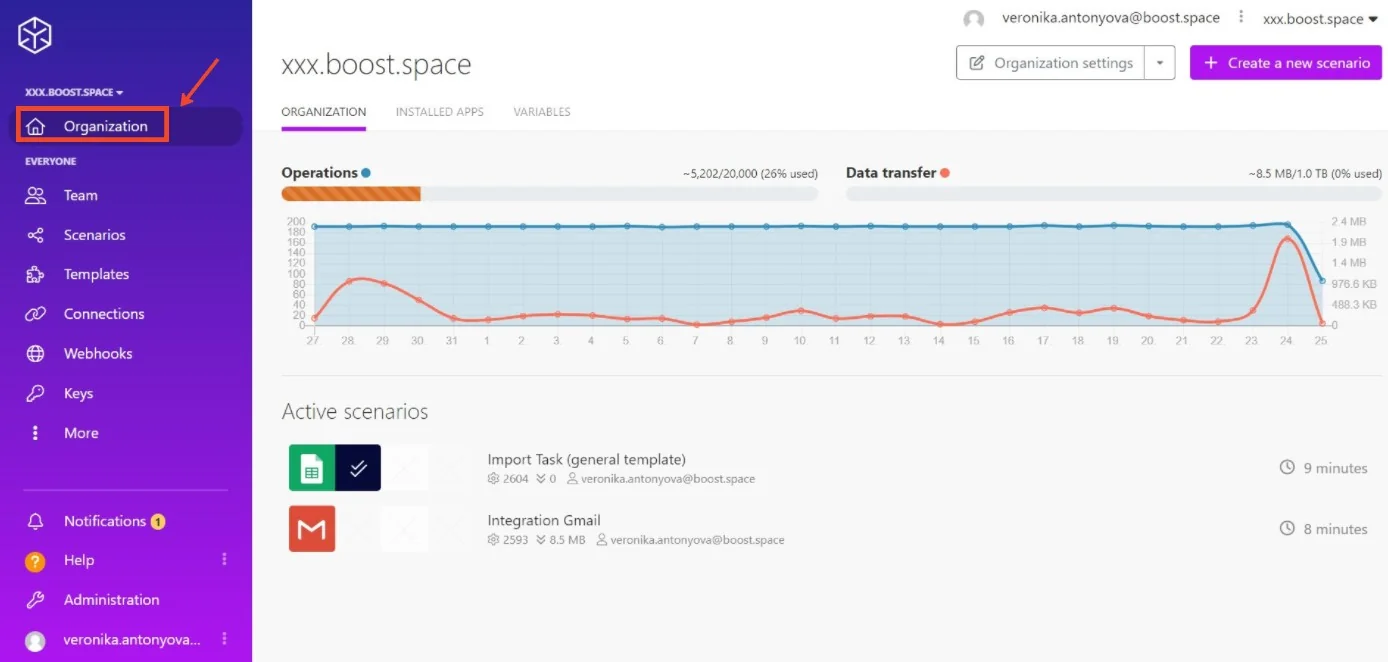1388x662 pixels.
Task: Open the Team people icon
Action: (x=36, y=196)
